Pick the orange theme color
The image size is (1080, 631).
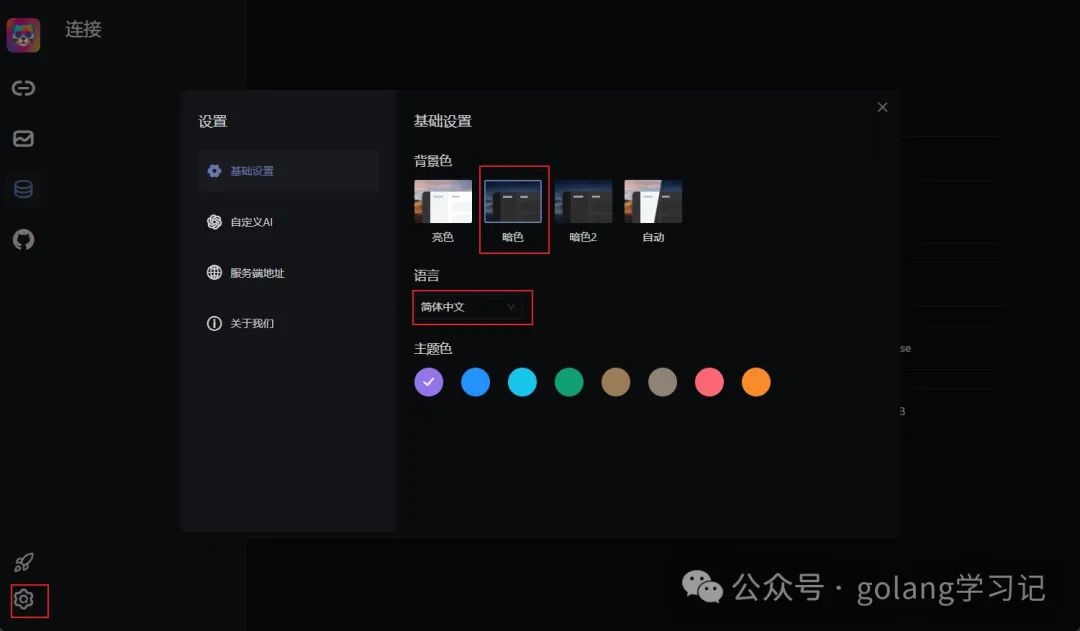click(756, 382)
